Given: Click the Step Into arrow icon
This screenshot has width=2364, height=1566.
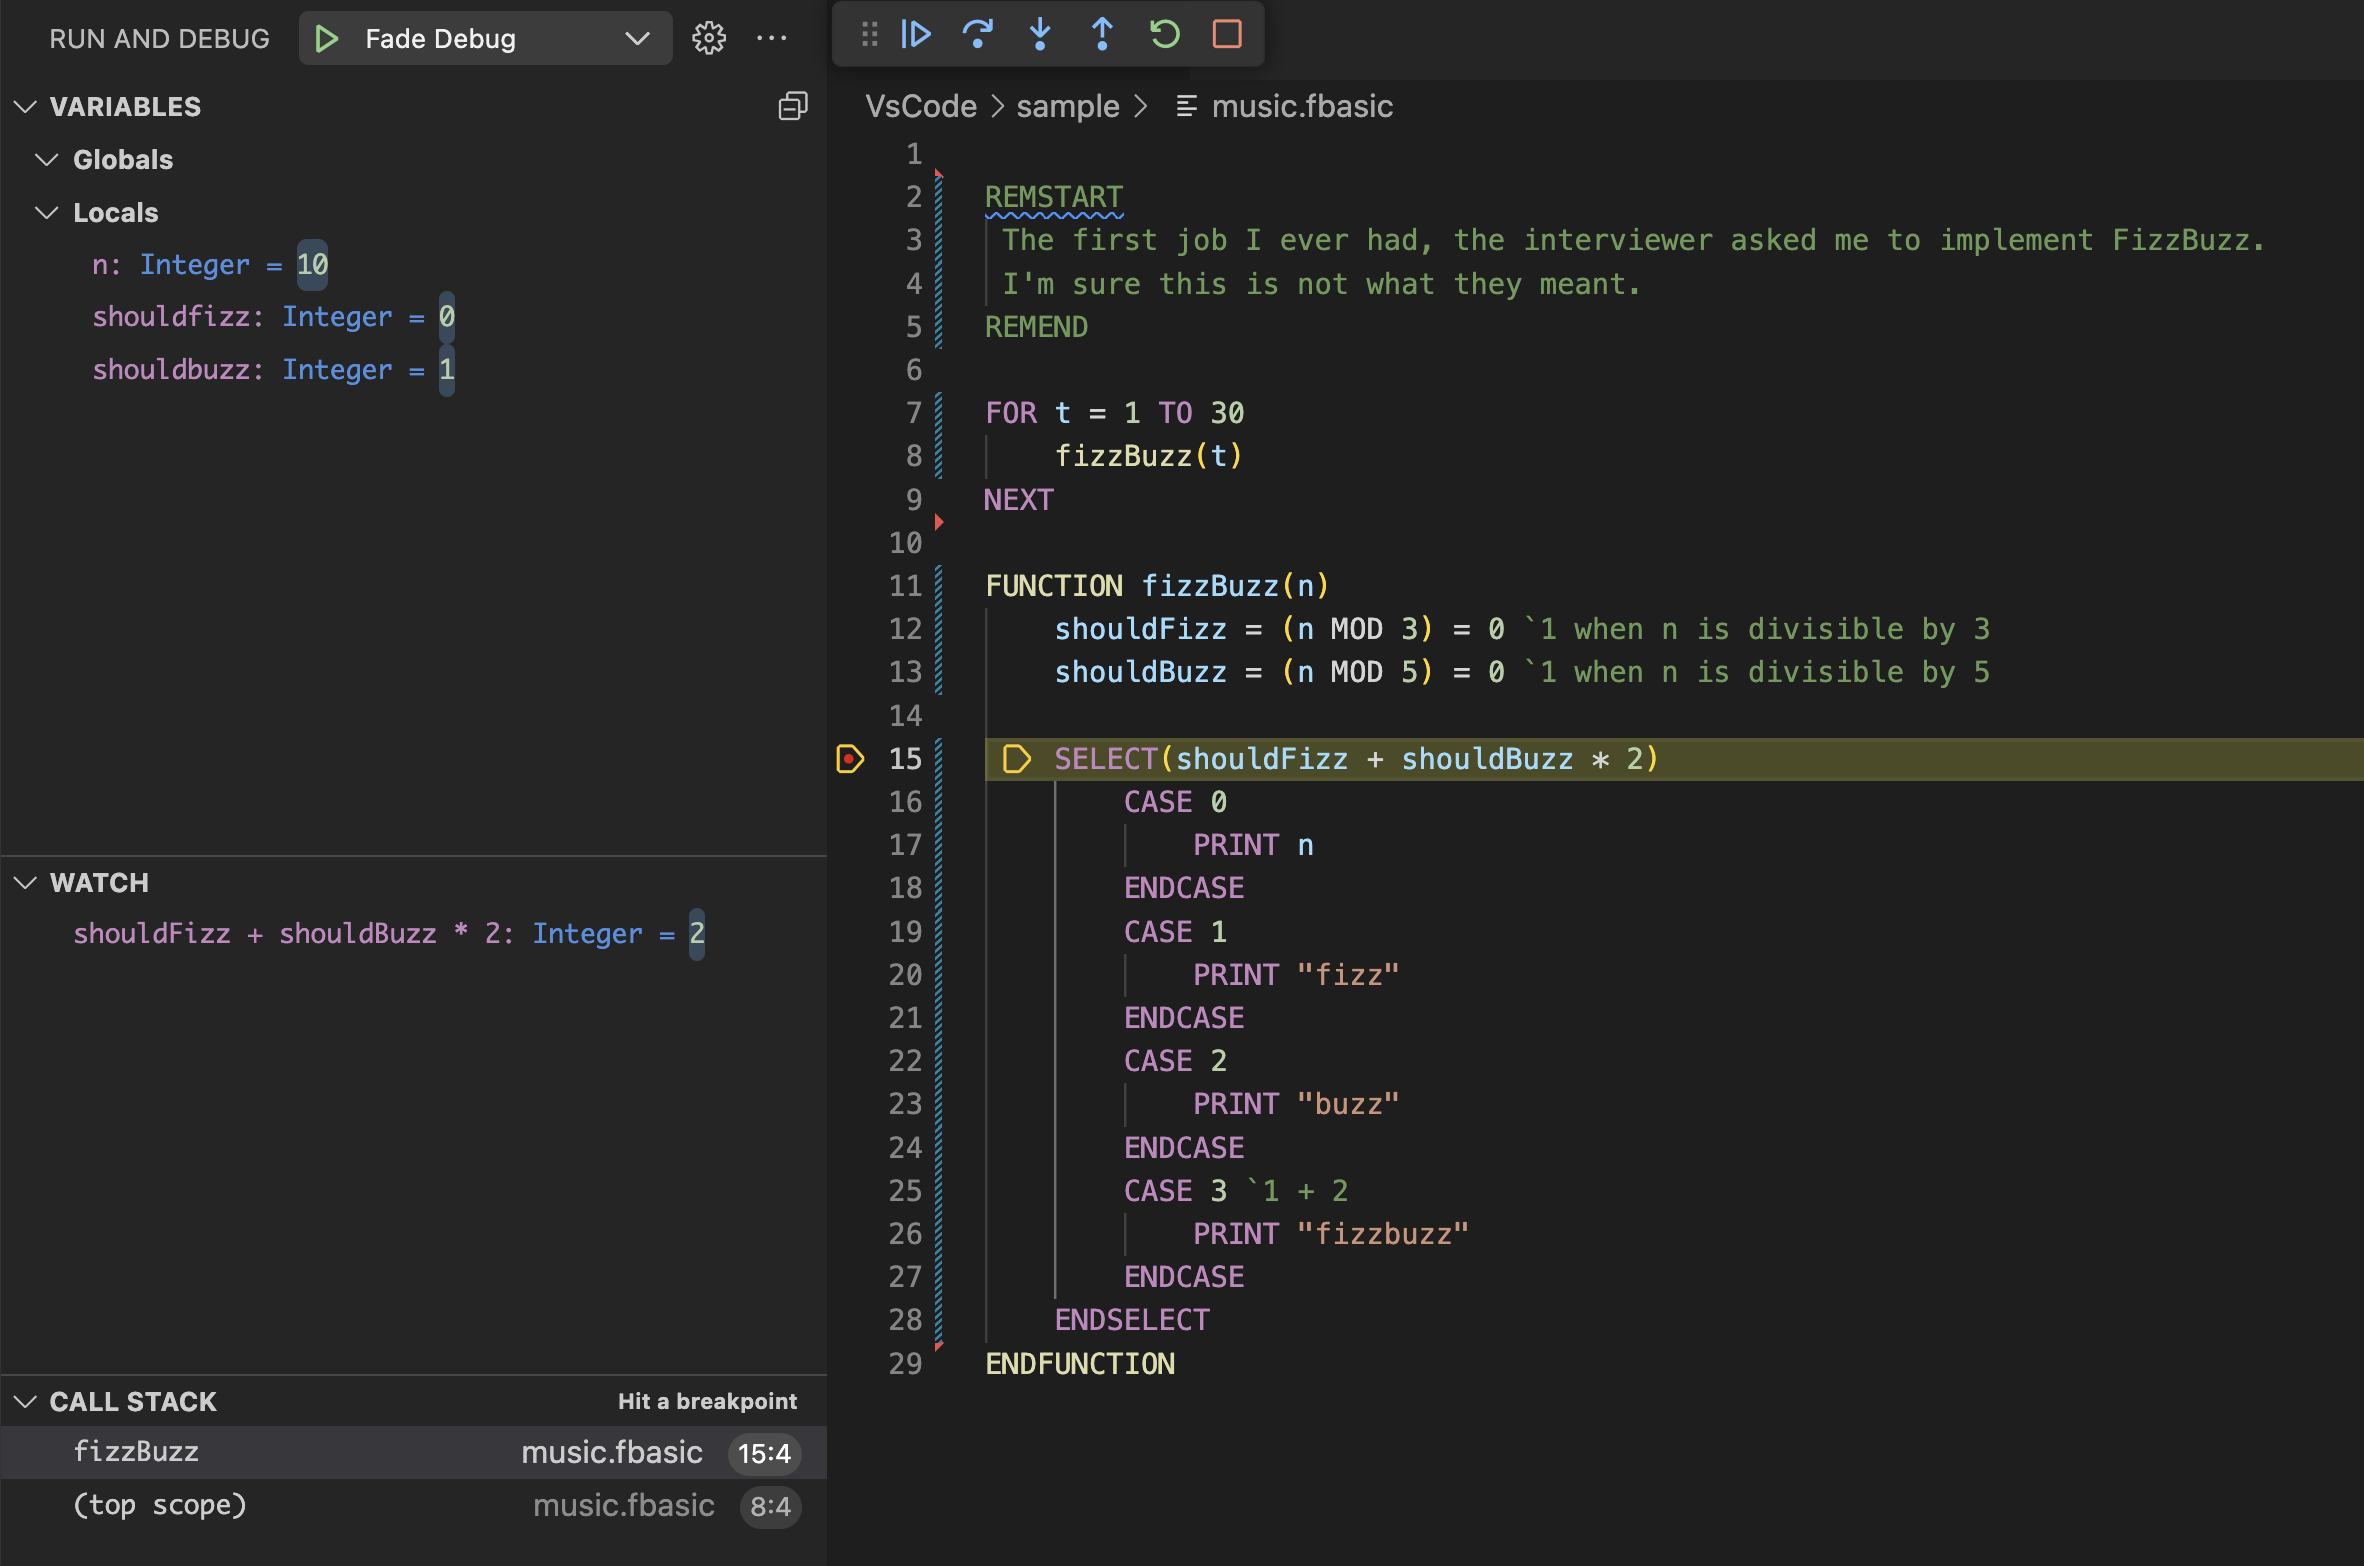Looking at the screenshot, I should pyautogui.click(x=1040, y=35).
